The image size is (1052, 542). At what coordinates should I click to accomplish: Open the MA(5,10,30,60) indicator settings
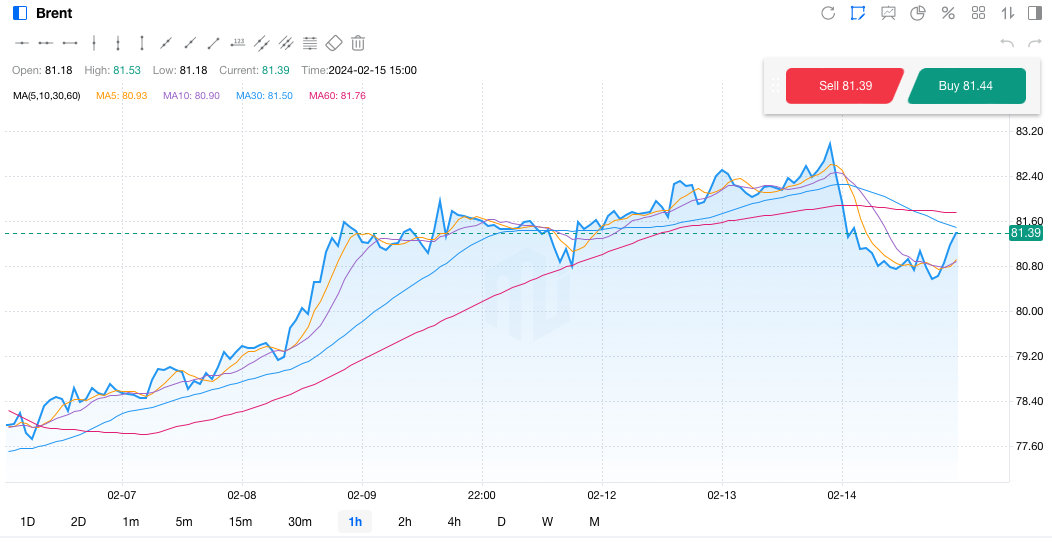pyautogui.click(x=46, y=96)
